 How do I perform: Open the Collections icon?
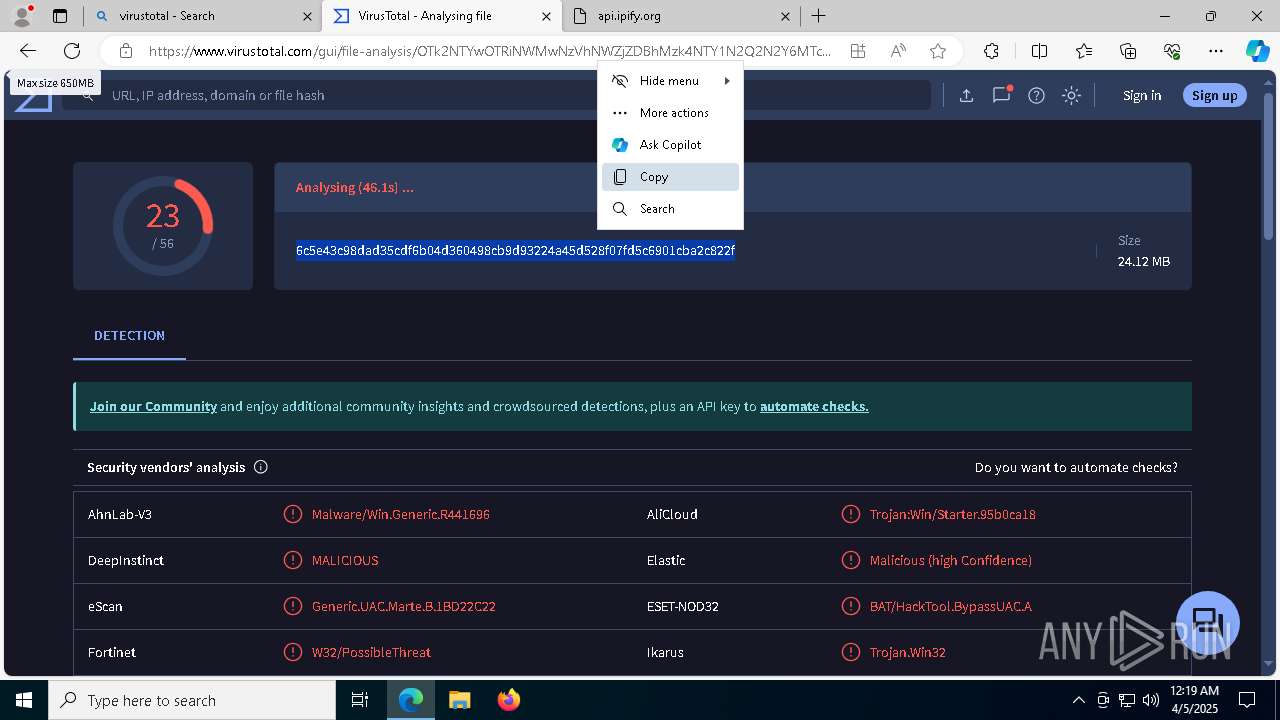tap(1128, 51)
